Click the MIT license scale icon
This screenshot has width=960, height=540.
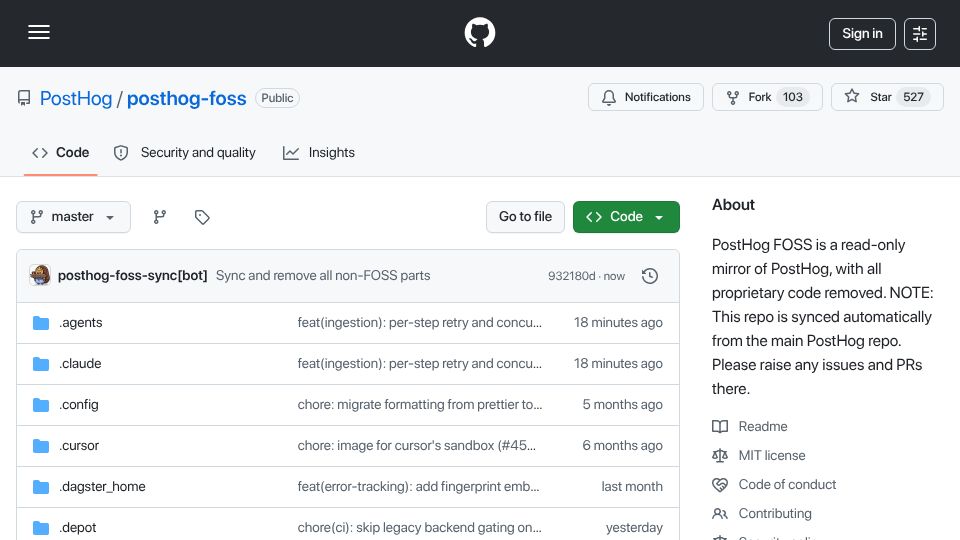tap(720, 456)
